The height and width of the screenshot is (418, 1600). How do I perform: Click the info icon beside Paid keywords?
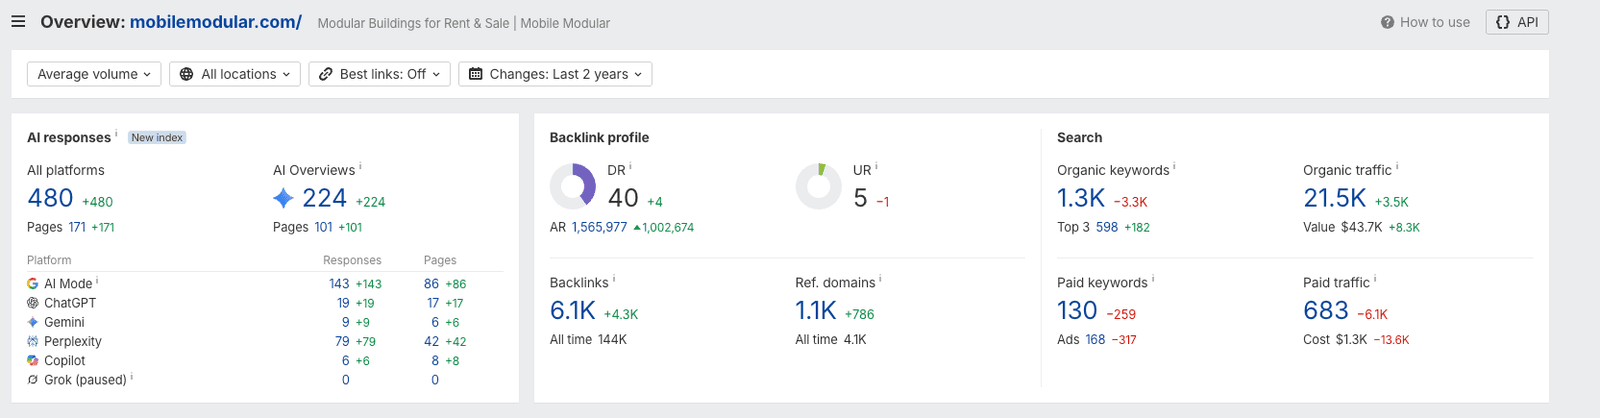point(1153,280)
